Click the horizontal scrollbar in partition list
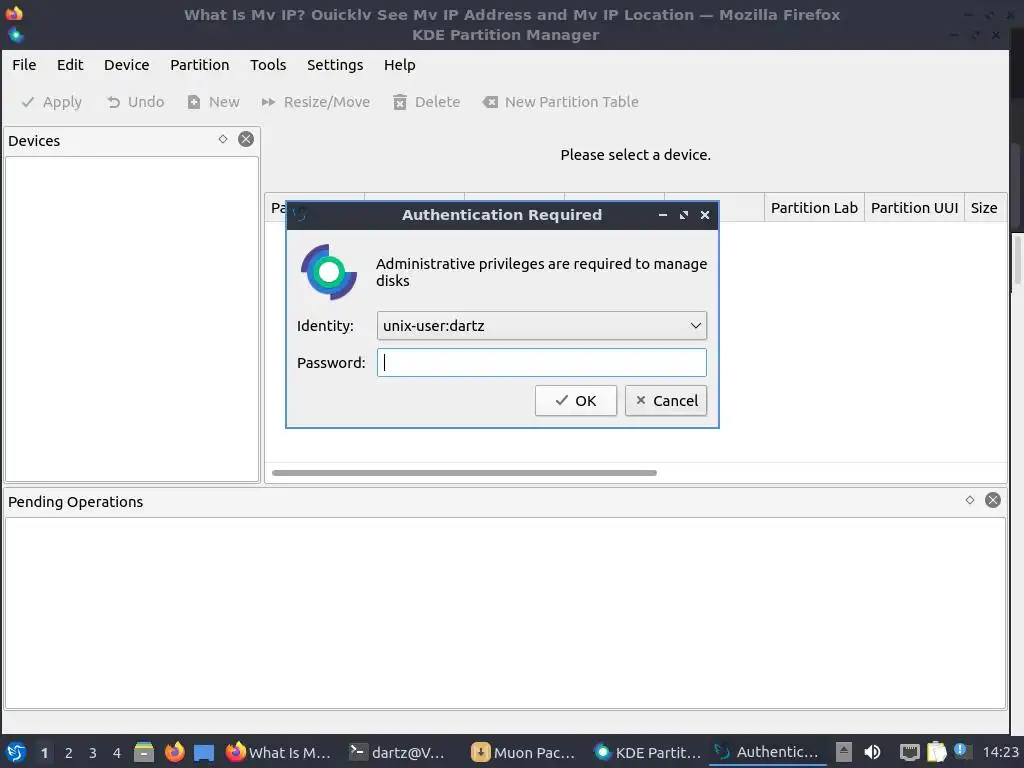The width and height of the screenshot is (1024, 768). point(464,473)
